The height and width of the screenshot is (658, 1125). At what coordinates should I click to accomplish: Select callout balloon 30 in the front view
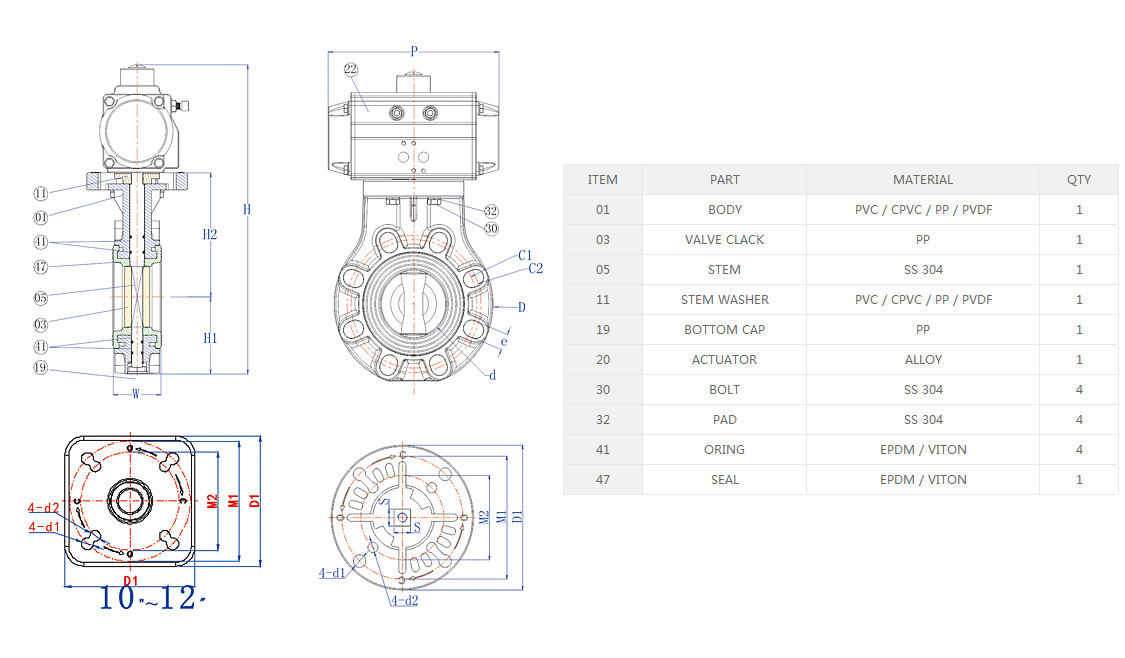491,228
